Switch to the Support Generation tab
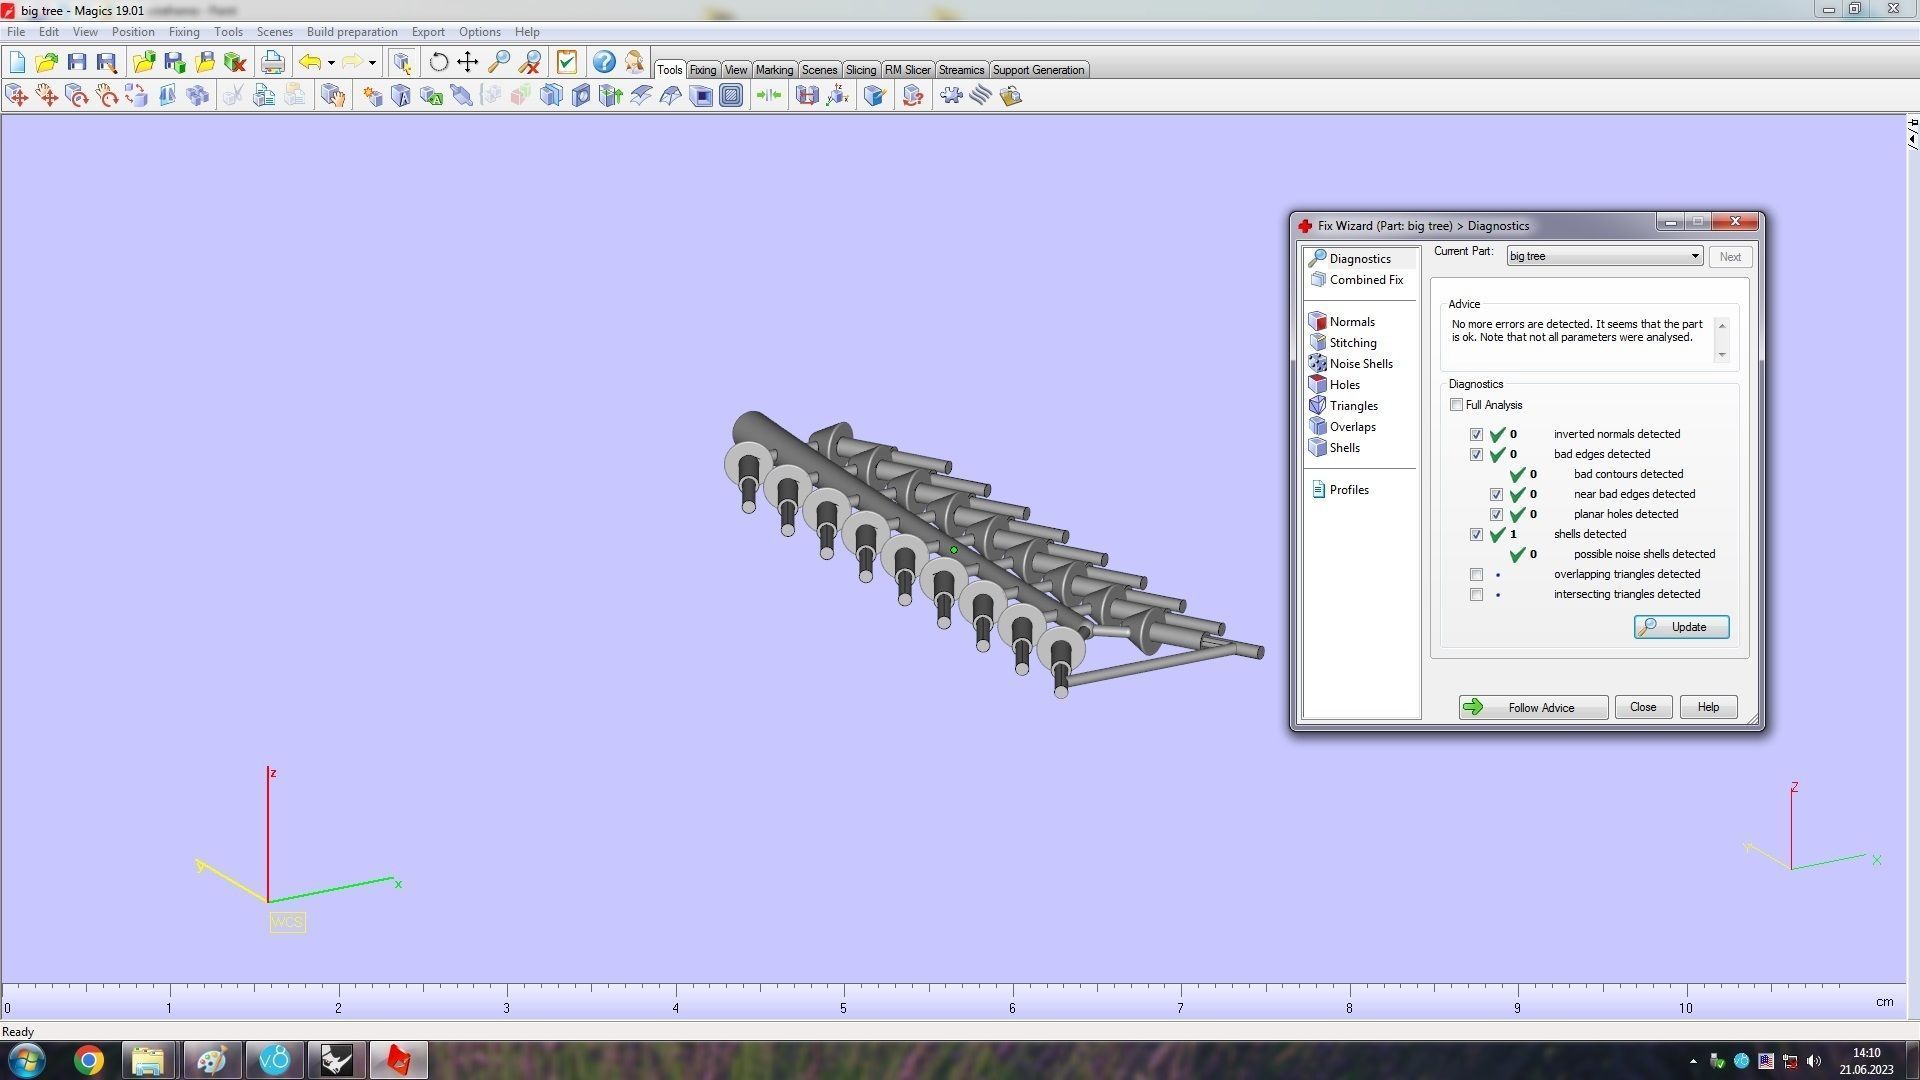This screenshot has width=1920, height=1080. pos(1037,70)
